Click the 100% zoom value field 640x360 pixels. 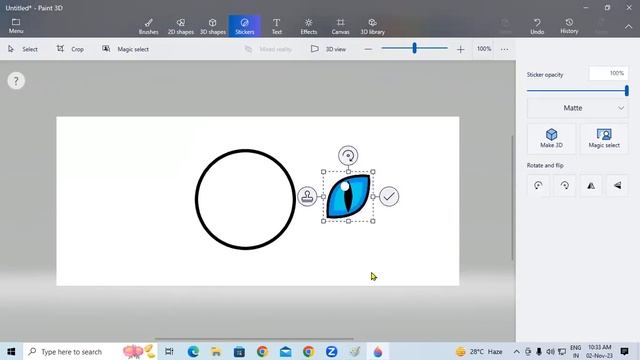pyautogui.click(x=484, y=49)
